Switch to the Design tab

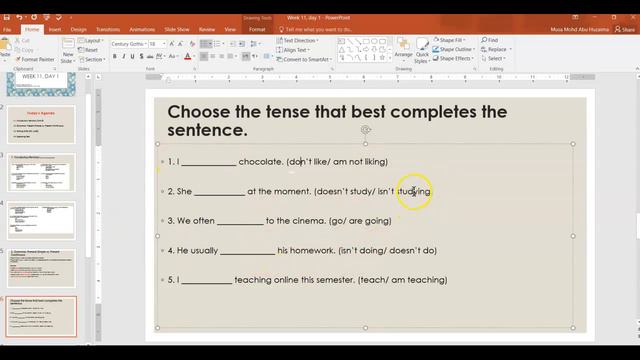pos(78,29)
